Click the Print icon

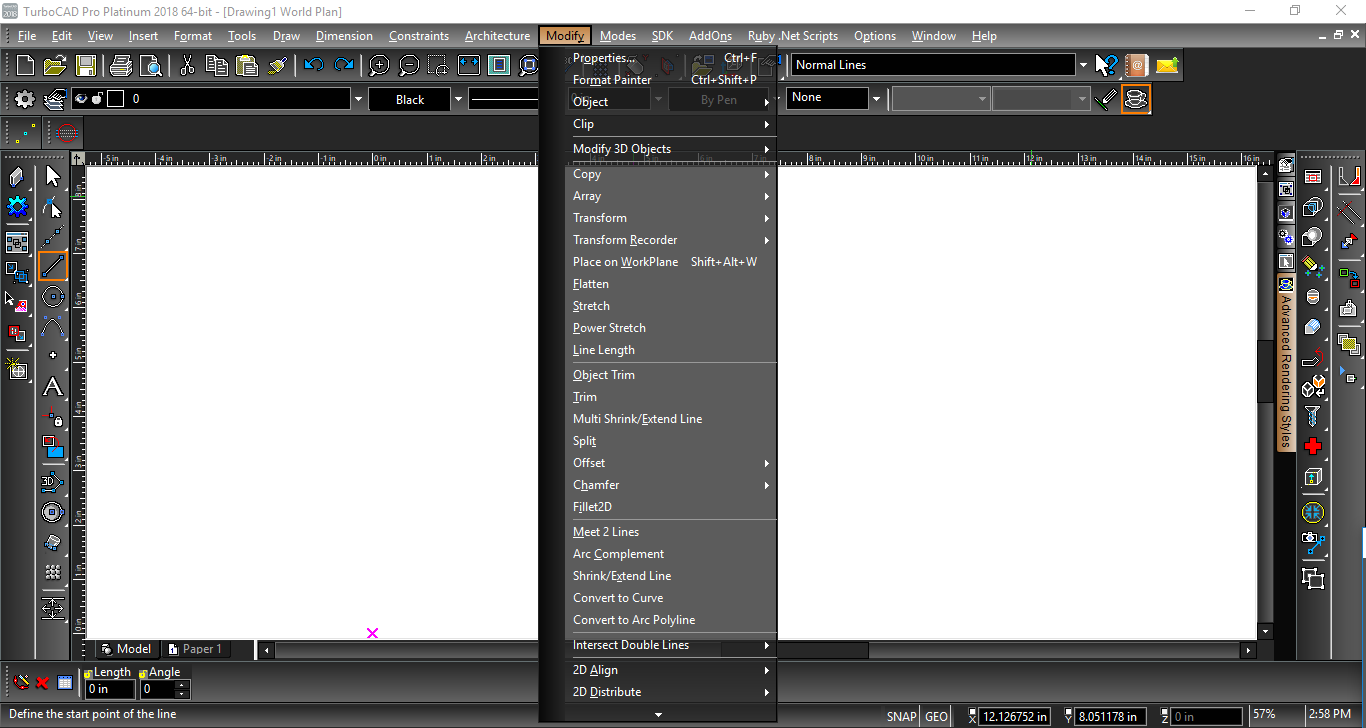[x=121, y=66]
